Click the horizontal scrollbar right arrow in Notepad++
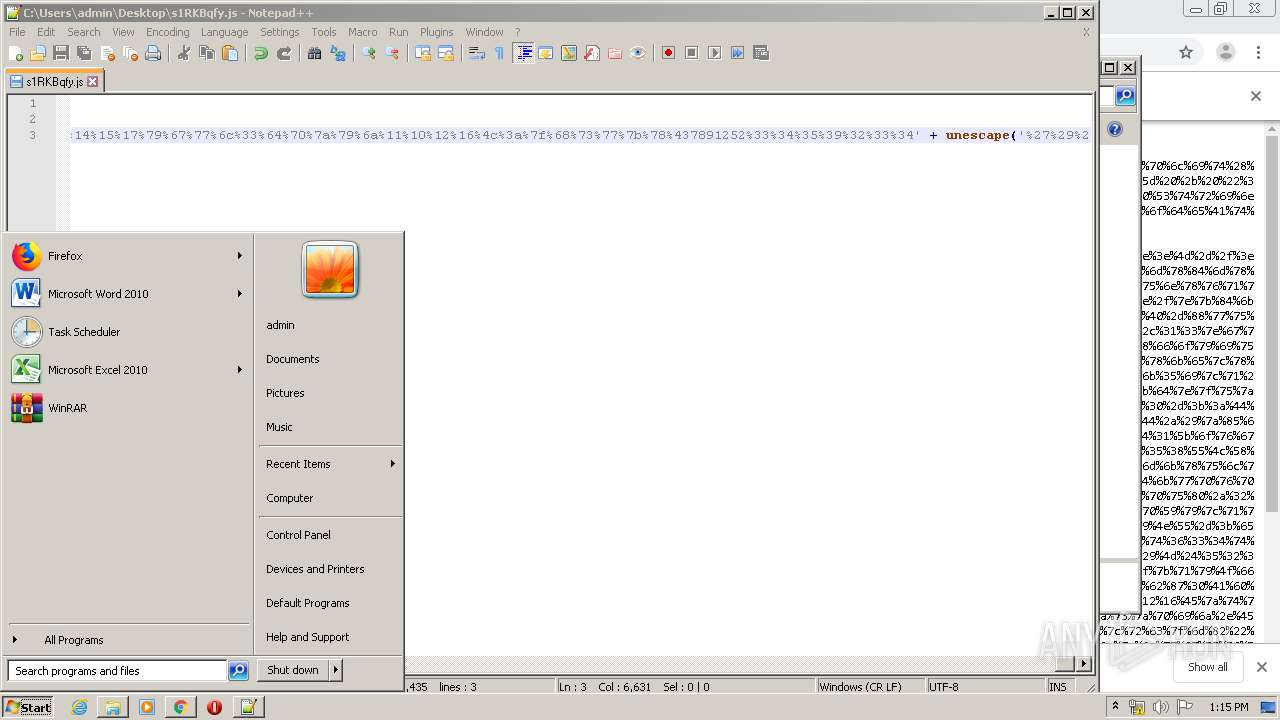This screenshot has height=720, width=1280. click(x=1083, y=663)
